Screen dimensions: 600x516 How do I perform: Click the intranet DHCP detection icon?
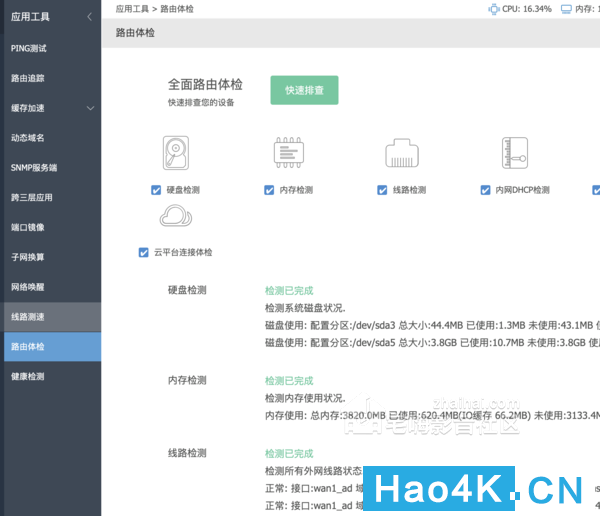(515, 153)
